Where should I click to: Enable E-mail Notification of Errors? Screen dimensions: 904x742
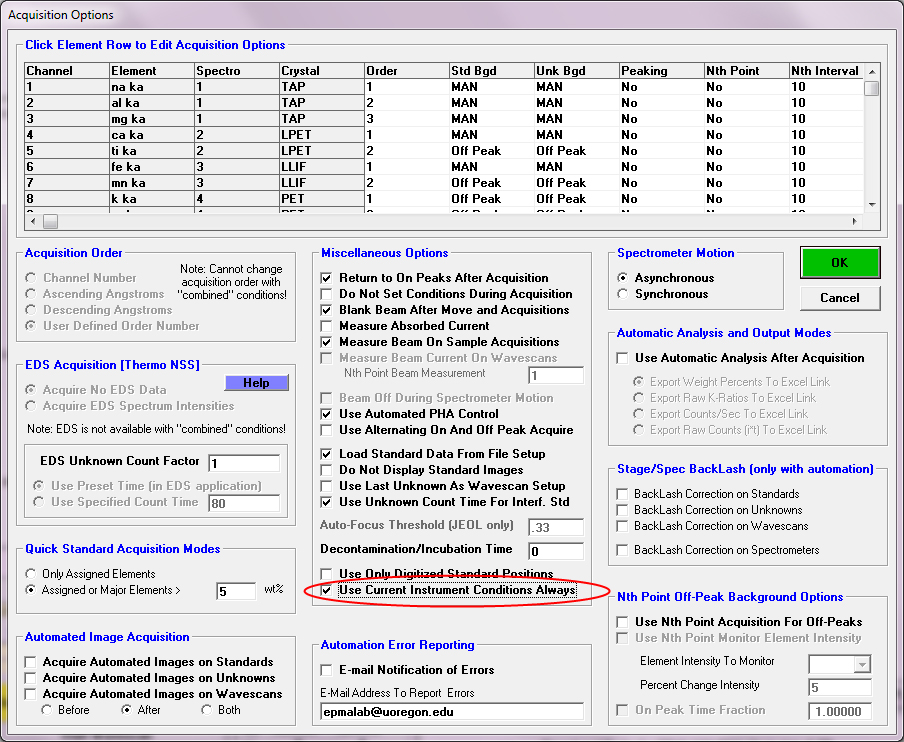(327, 670)
